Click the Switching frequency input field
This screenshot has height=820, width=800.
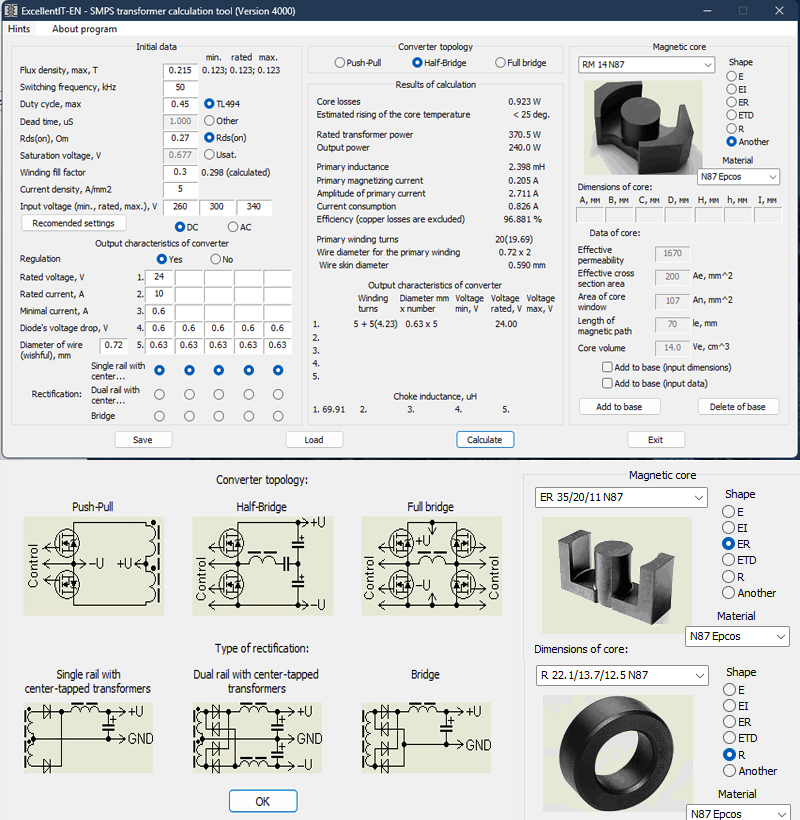[181, 88]
